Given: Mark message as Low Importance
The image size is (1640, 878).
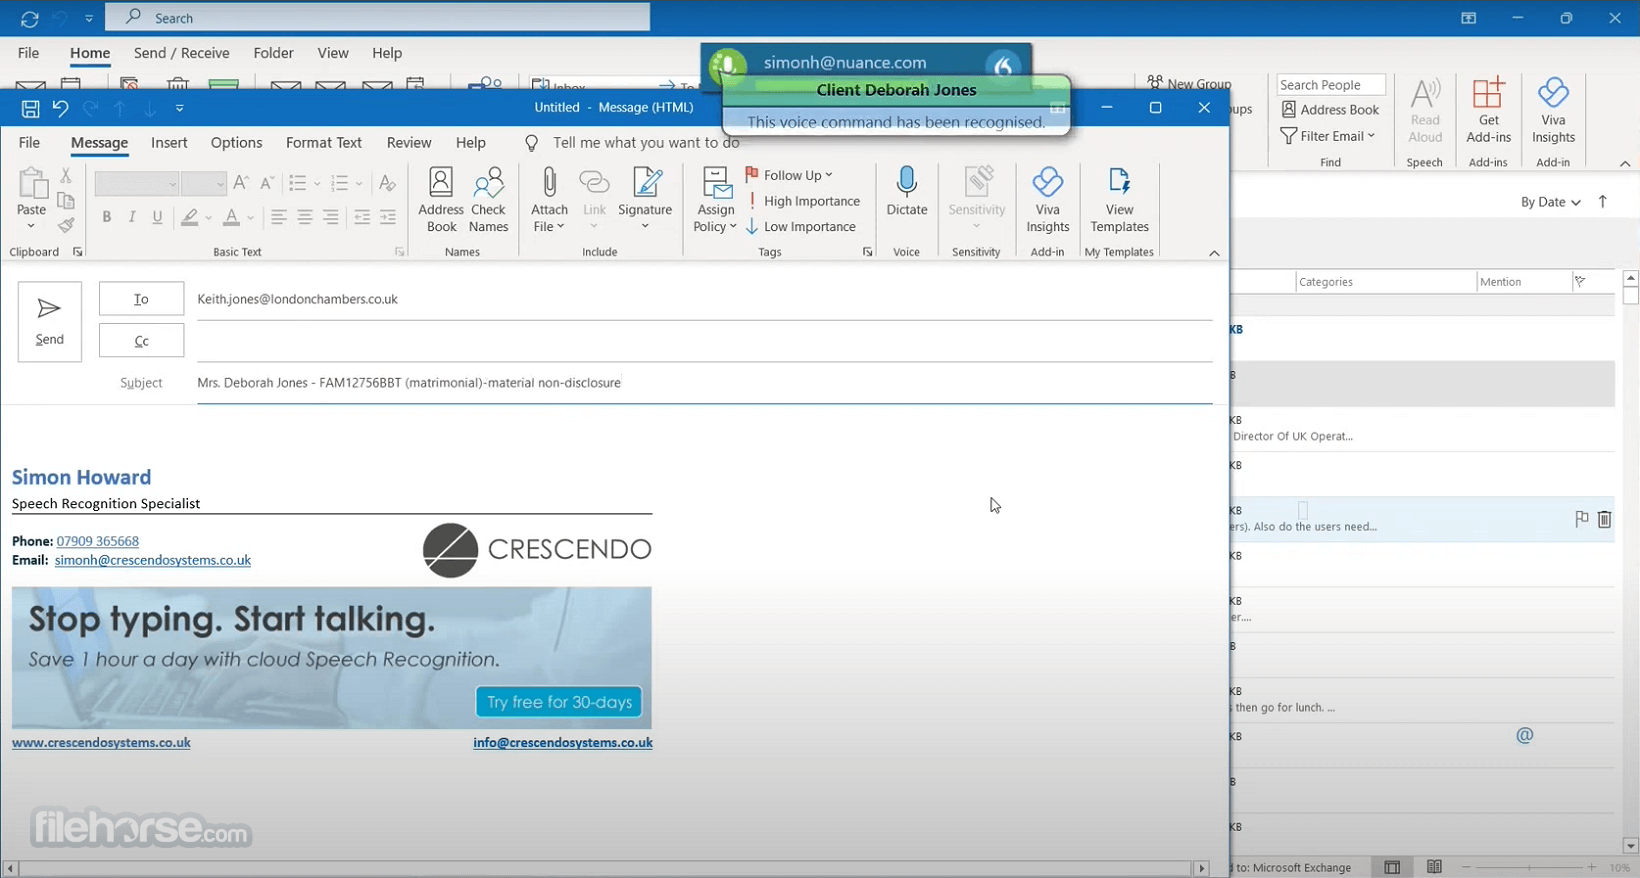Looking at the screenshot, I should (x=801, y=227).
